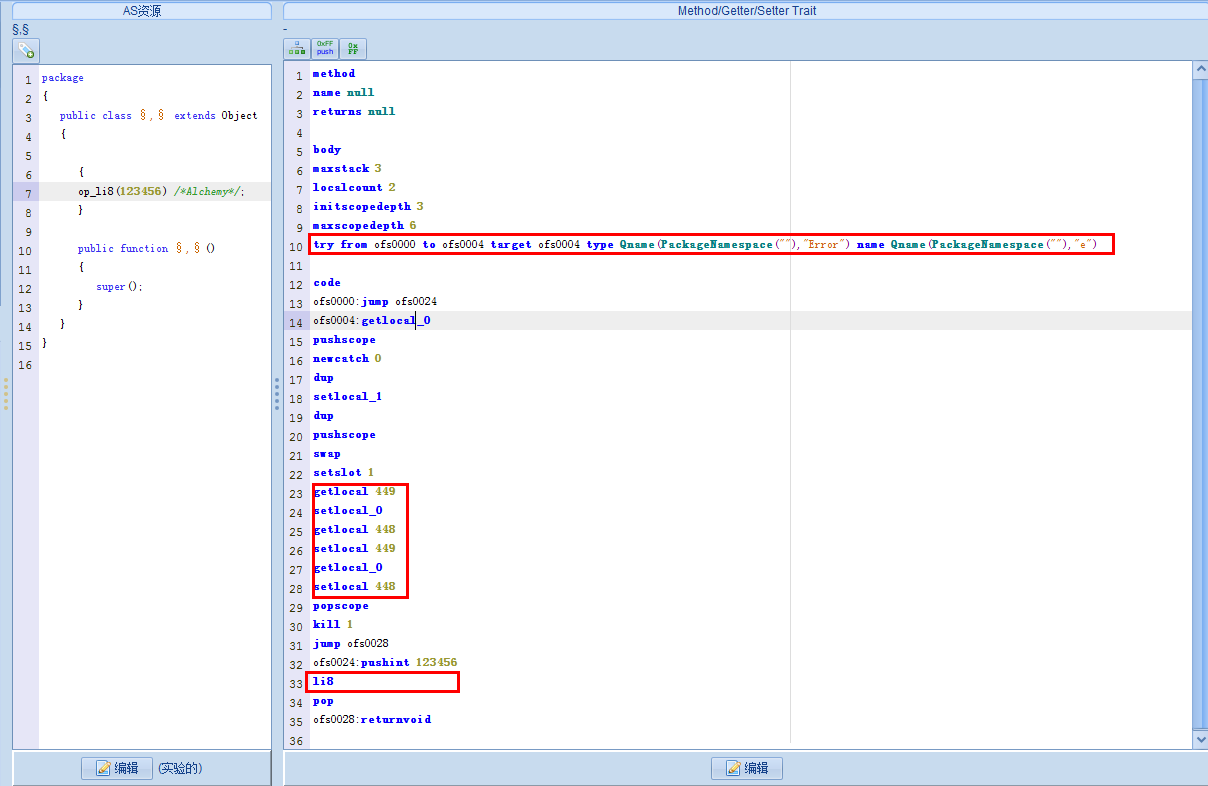The height and width of the screenshot is (786, 1208).
Task: Click the "getlocal 449" instruction
Action: 354,492
